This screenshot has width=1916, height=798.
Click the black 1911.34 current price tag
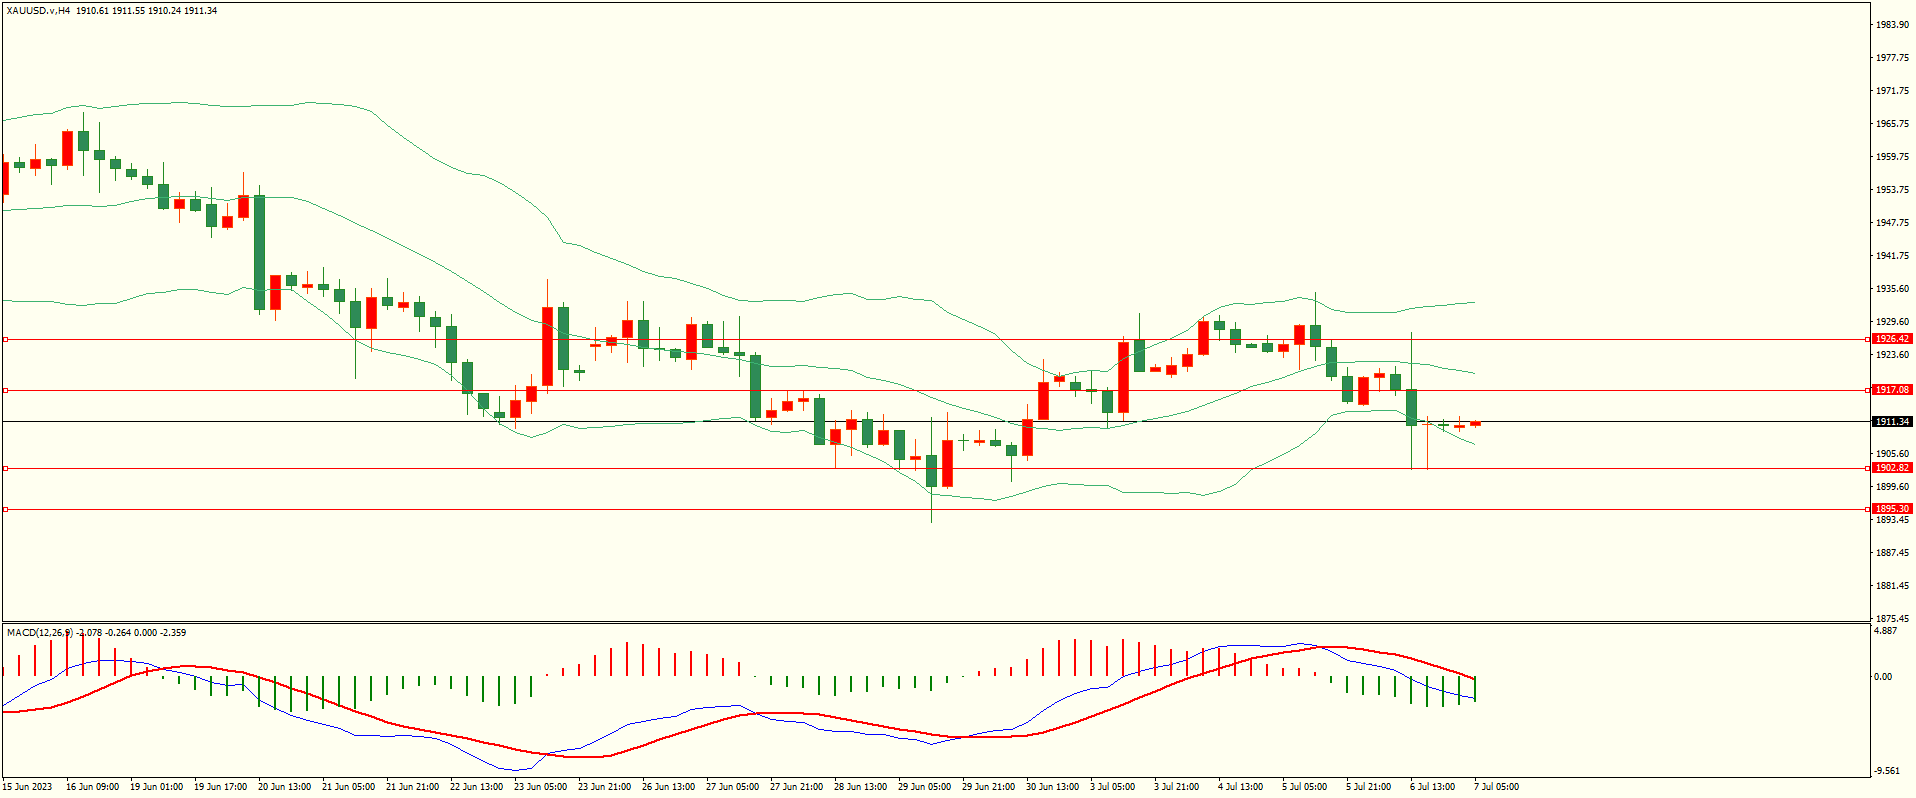(x=1892, y=422)
